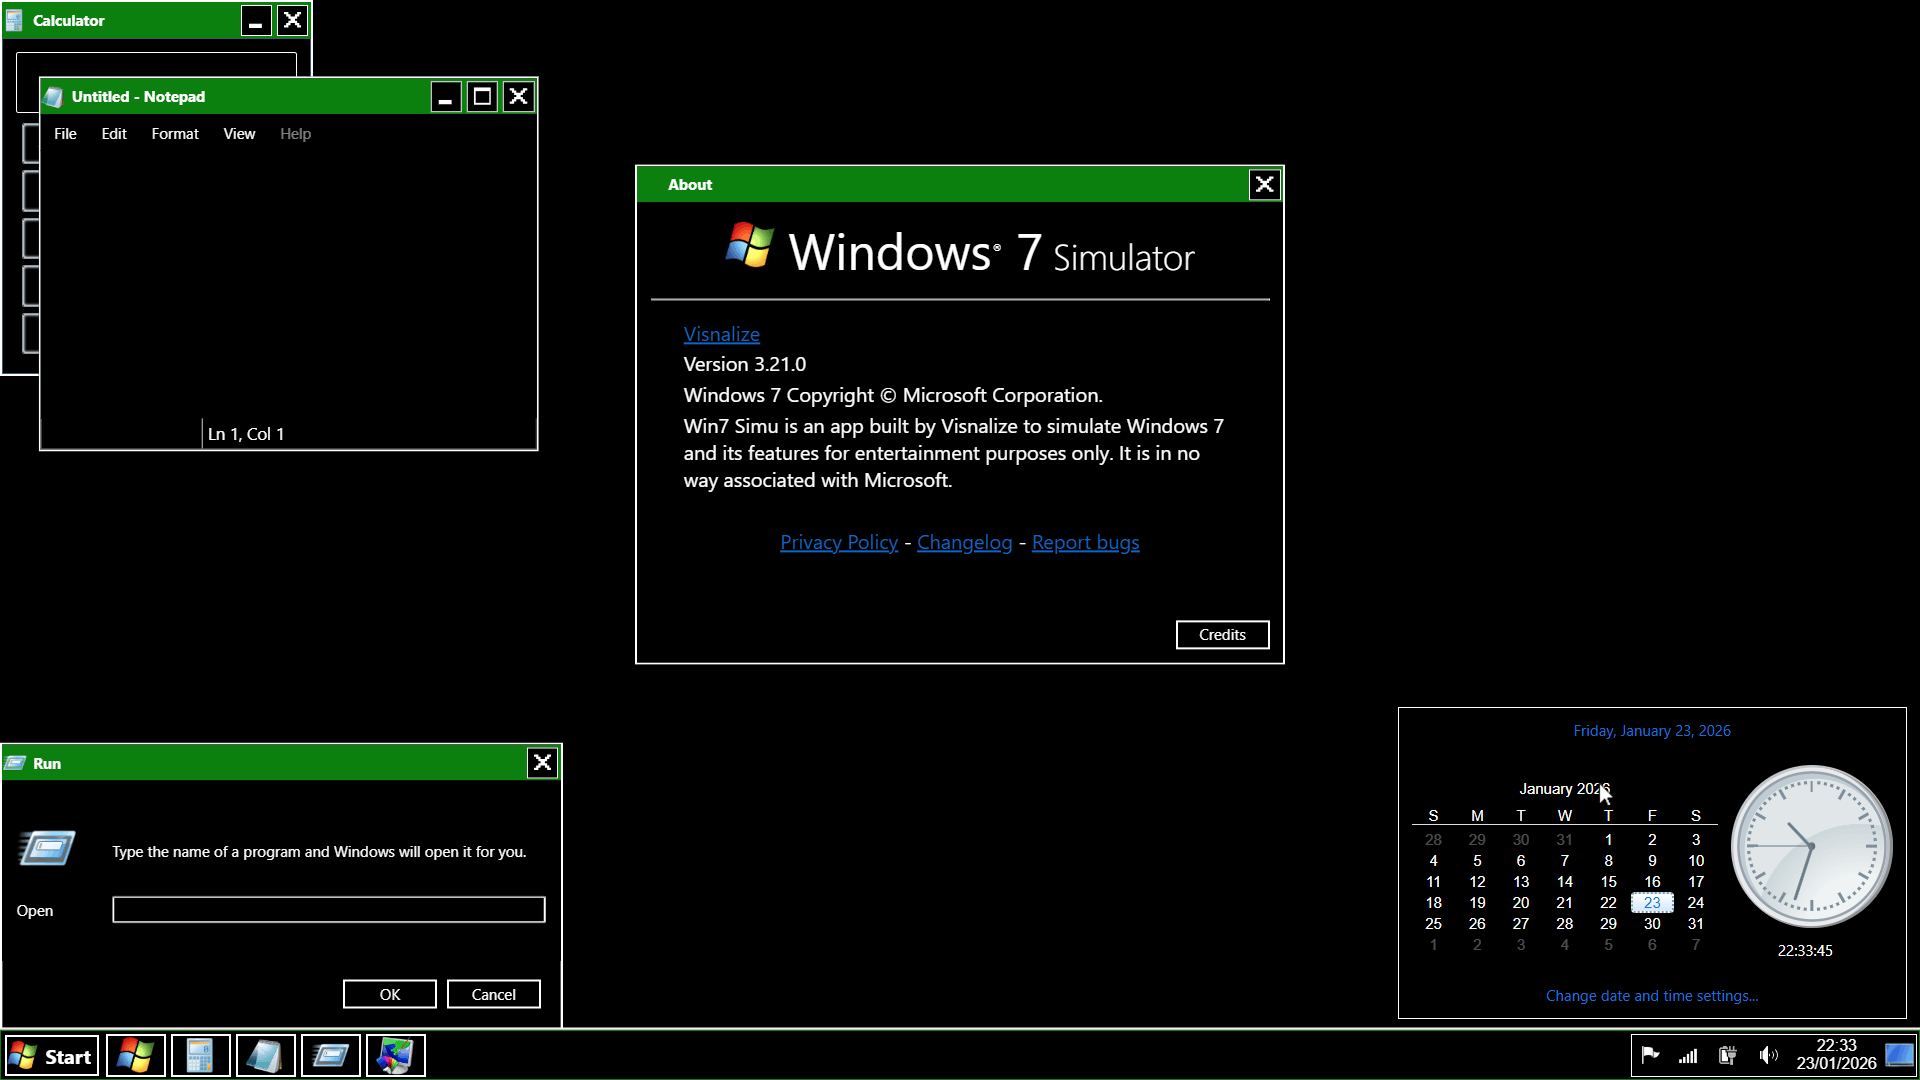Click the battery power plug tray icon

pos(1727,1056)
